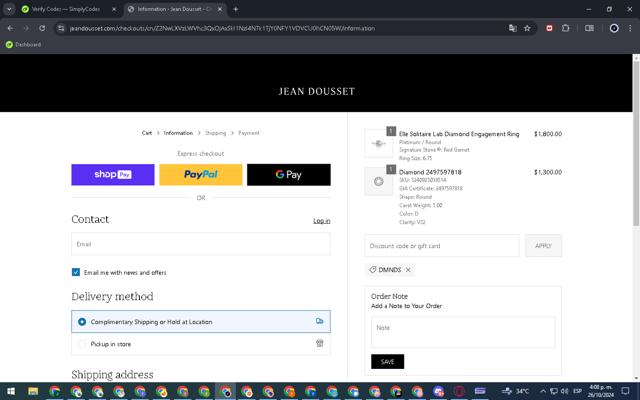Click the page vertical scrollbar
640x400 pixels.
pos(636,143)
